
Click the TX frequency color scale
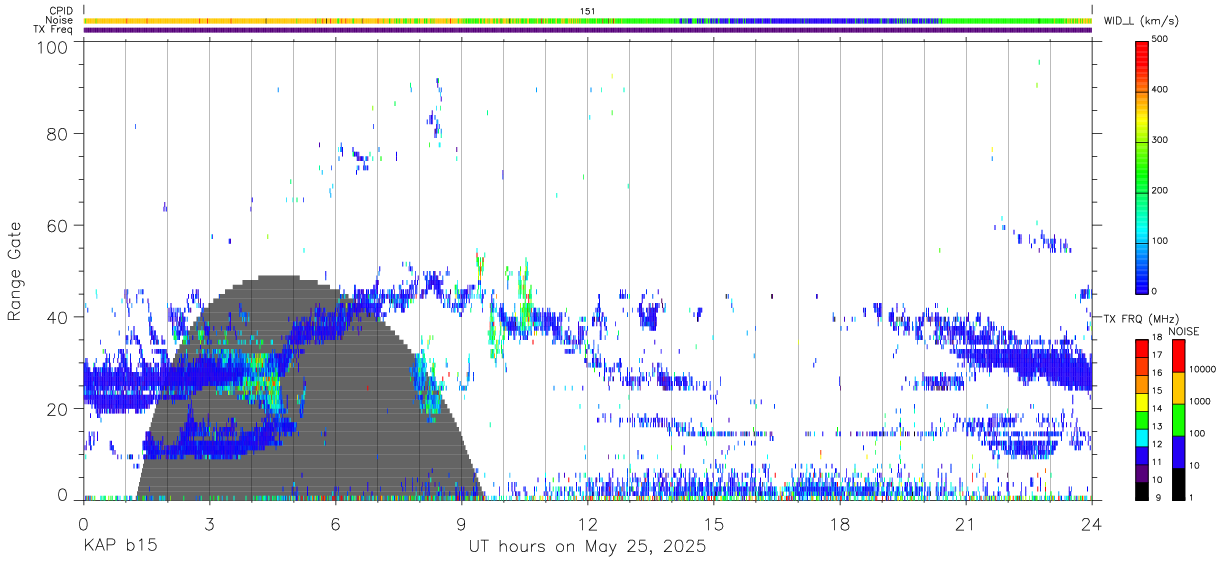1143,419
